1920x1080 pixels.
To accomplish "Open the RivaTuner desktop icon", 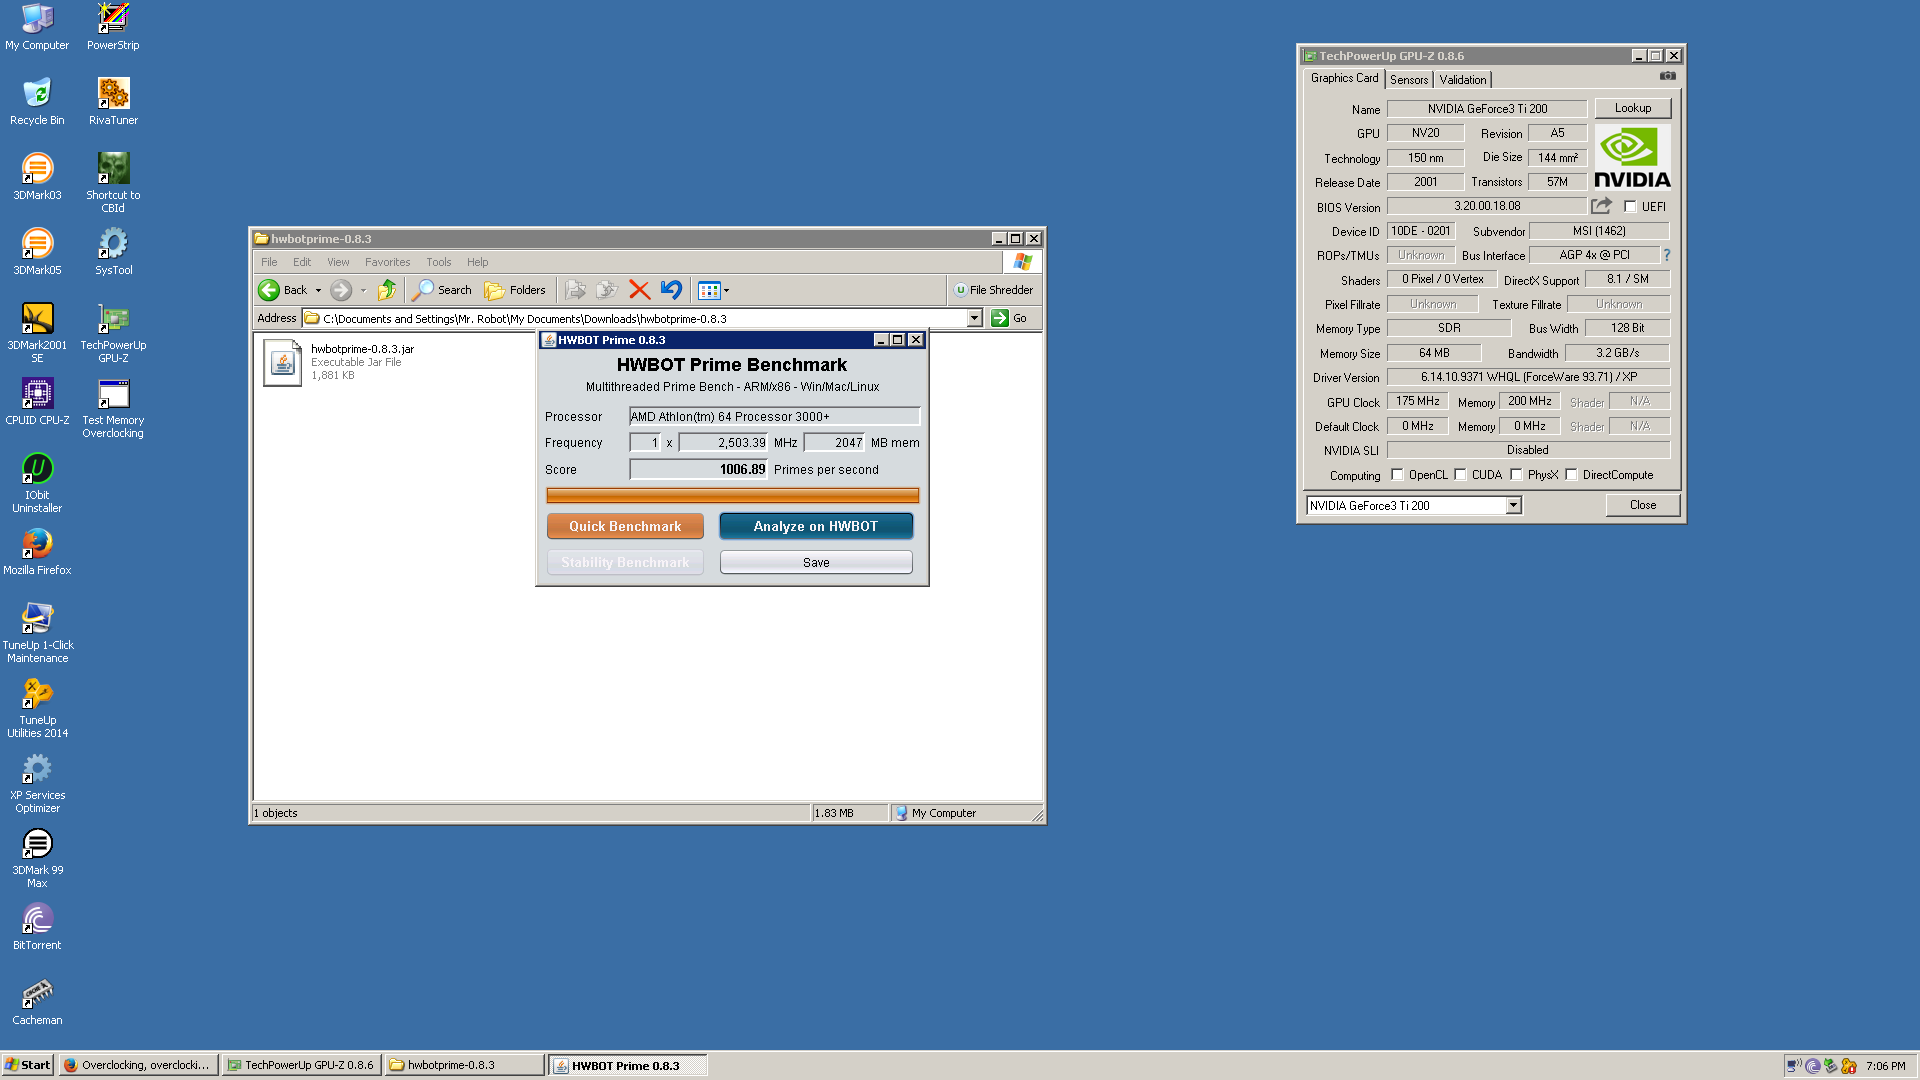I will (113, 101).
